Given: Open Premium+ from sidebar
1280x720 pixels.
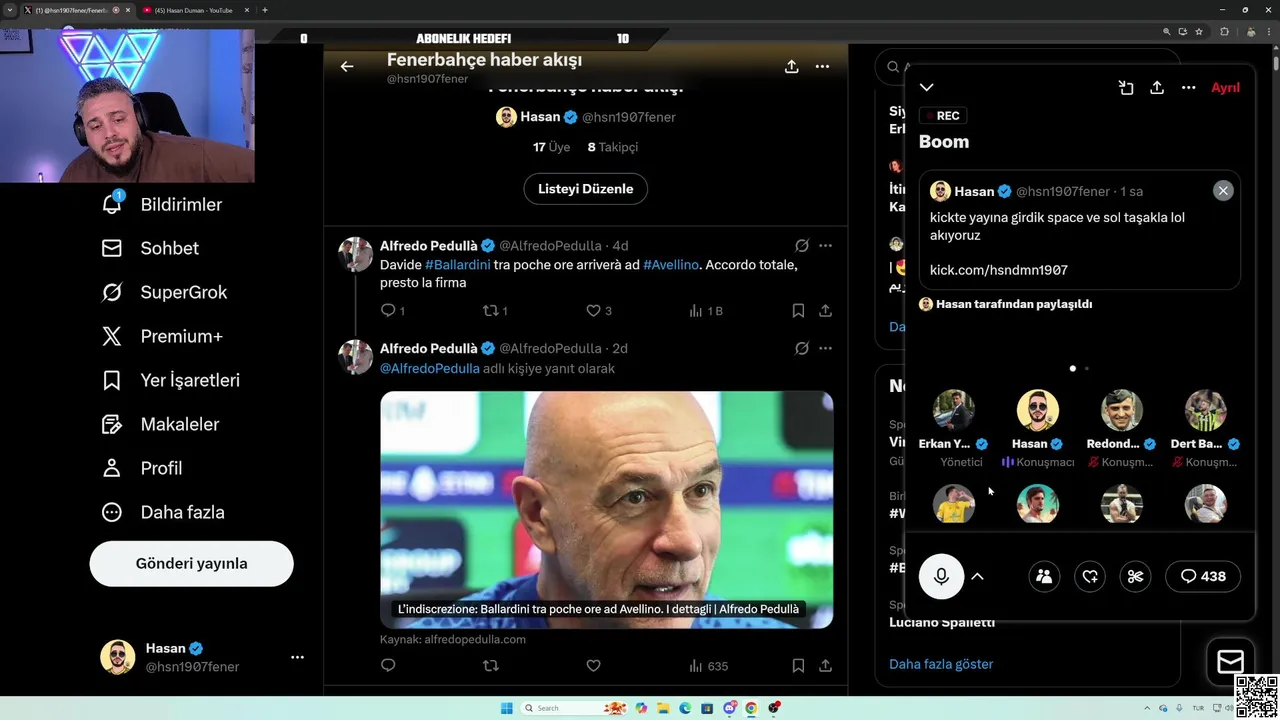Looking at the screenshot, I should pyautogui.click(x=162, y=336).
